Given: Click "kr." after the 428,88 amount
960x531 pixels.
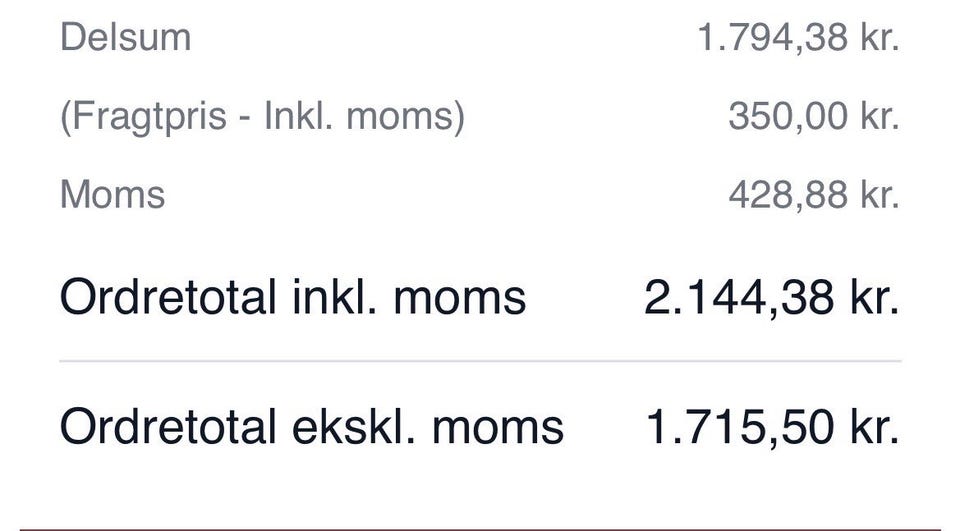Looking at the screenshot, I should 878,194.
